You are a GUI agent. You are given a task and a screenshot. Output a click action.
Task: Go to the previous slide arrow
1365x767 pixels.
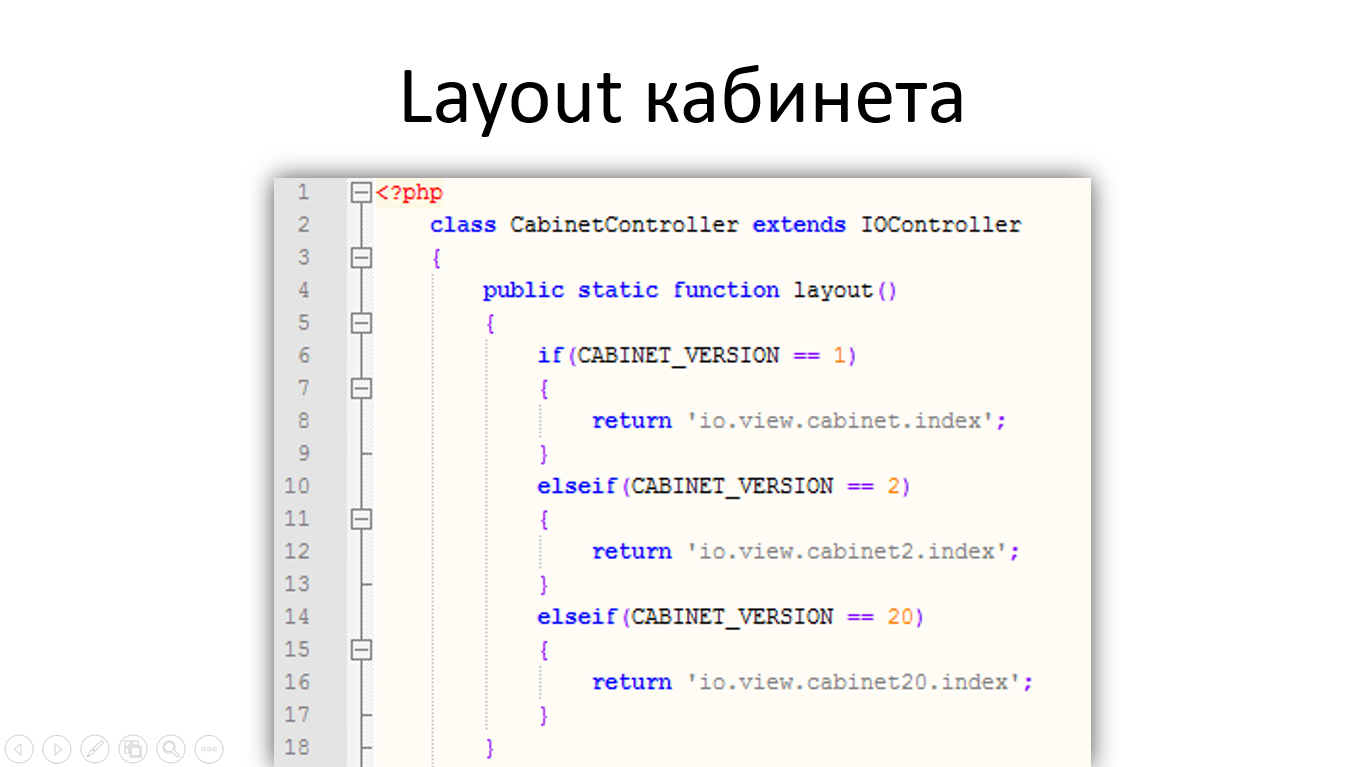tap(20, 748)
